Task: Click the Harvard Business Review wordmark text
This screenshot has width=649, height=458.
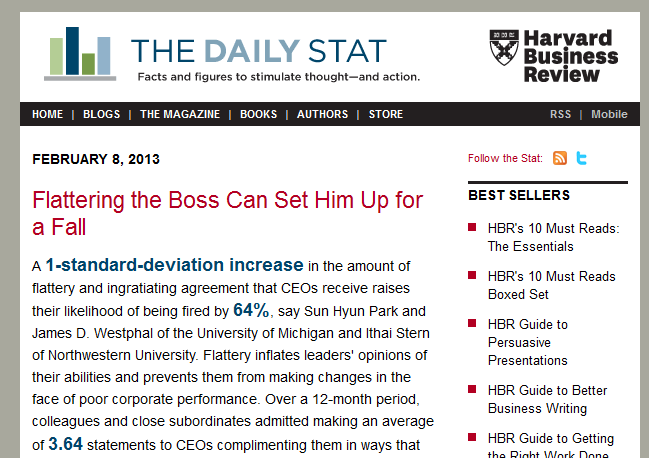Action: tap(571, 56)
